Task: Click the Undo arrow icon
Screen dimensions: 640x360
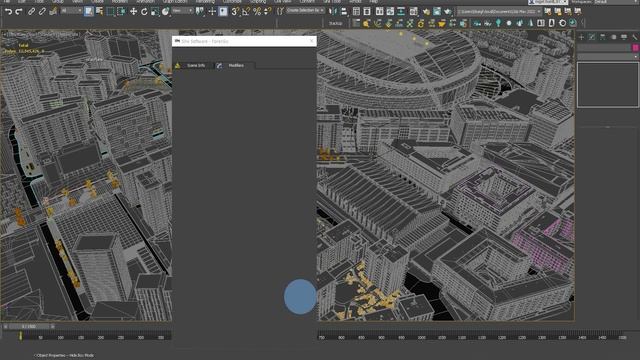Action: tap(9, 11)
